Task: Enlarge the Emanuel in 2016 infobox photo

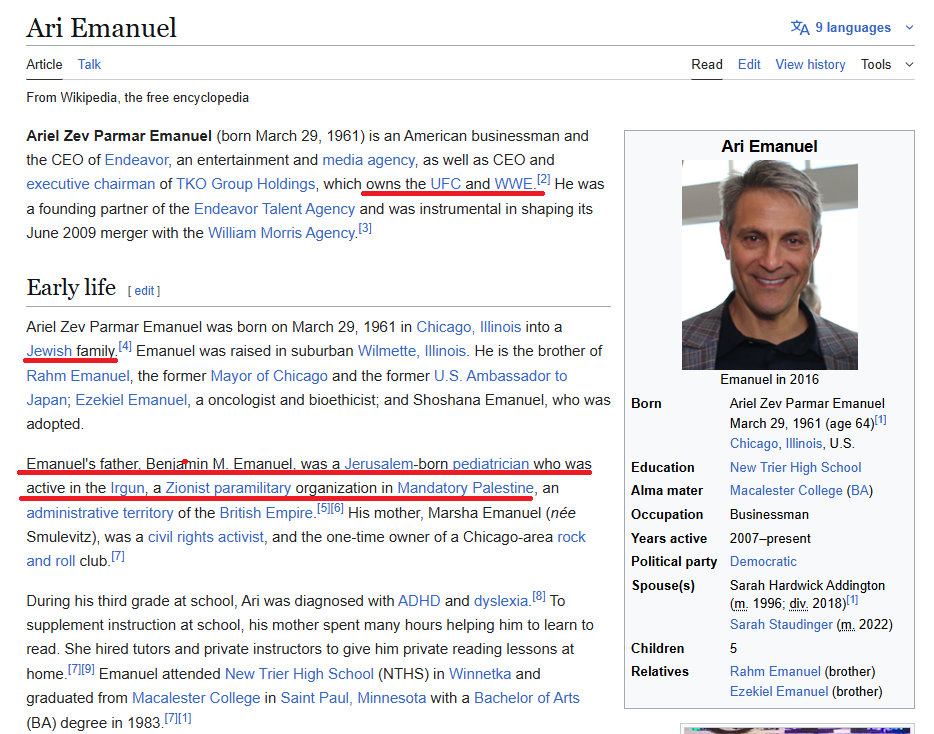Action: click(x=770, y=265)
